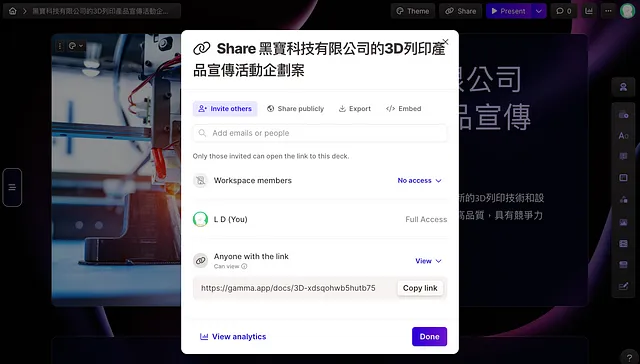
Task: Click the three-dot more options icon
Action: point(608,11)
